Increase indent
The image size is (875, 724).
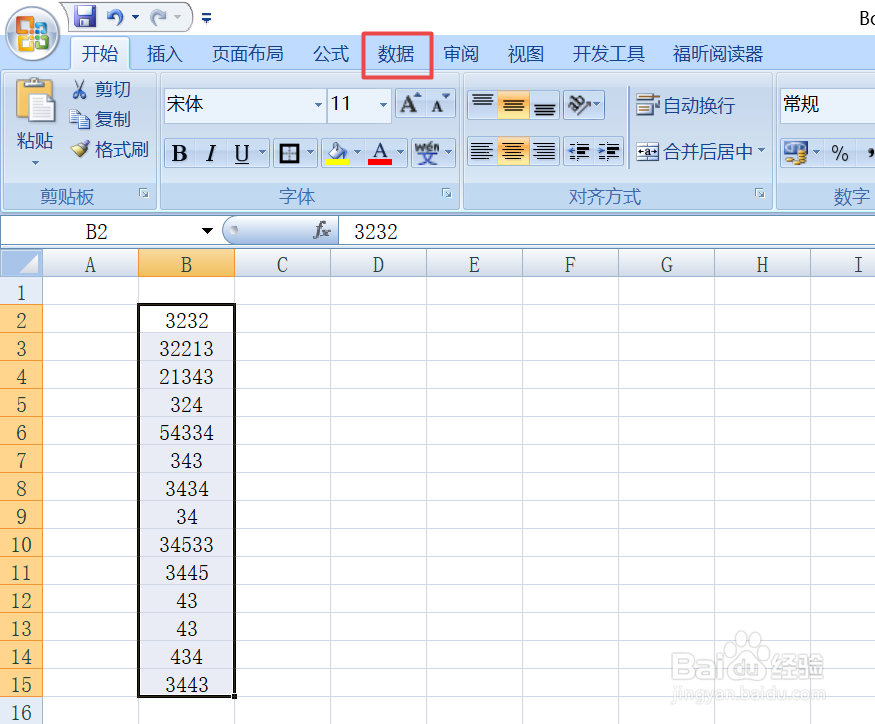point(608,151)
